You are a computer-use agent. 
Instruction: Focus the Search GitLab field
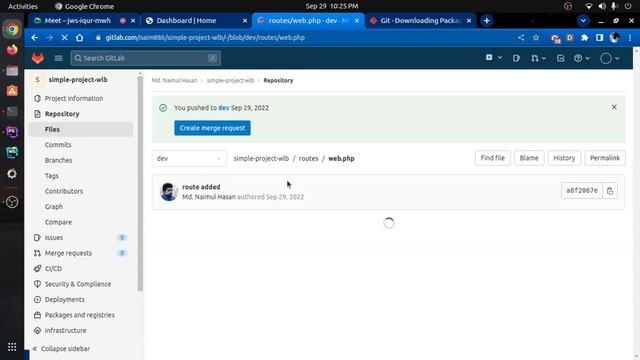click(x=146, y=58)
